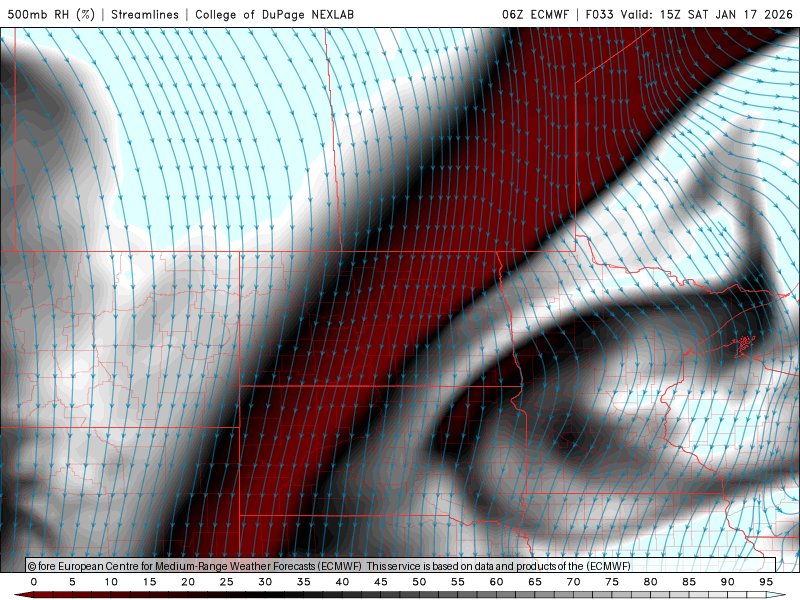Click the "85" colorbar scale label
800x600 pixels.
point(689,582)
